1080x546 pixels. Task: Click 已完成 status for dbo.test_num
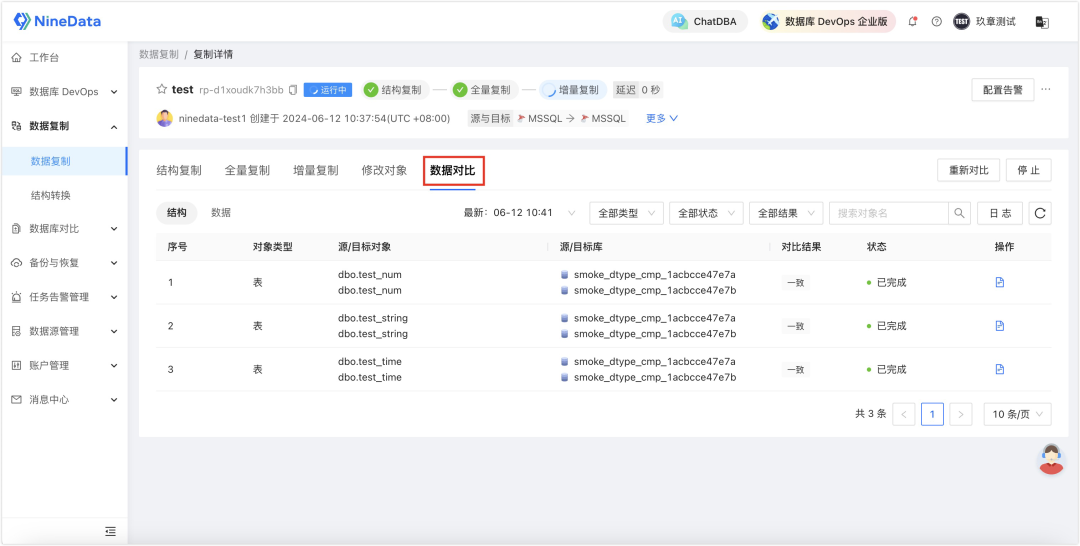tap(886, 282)
